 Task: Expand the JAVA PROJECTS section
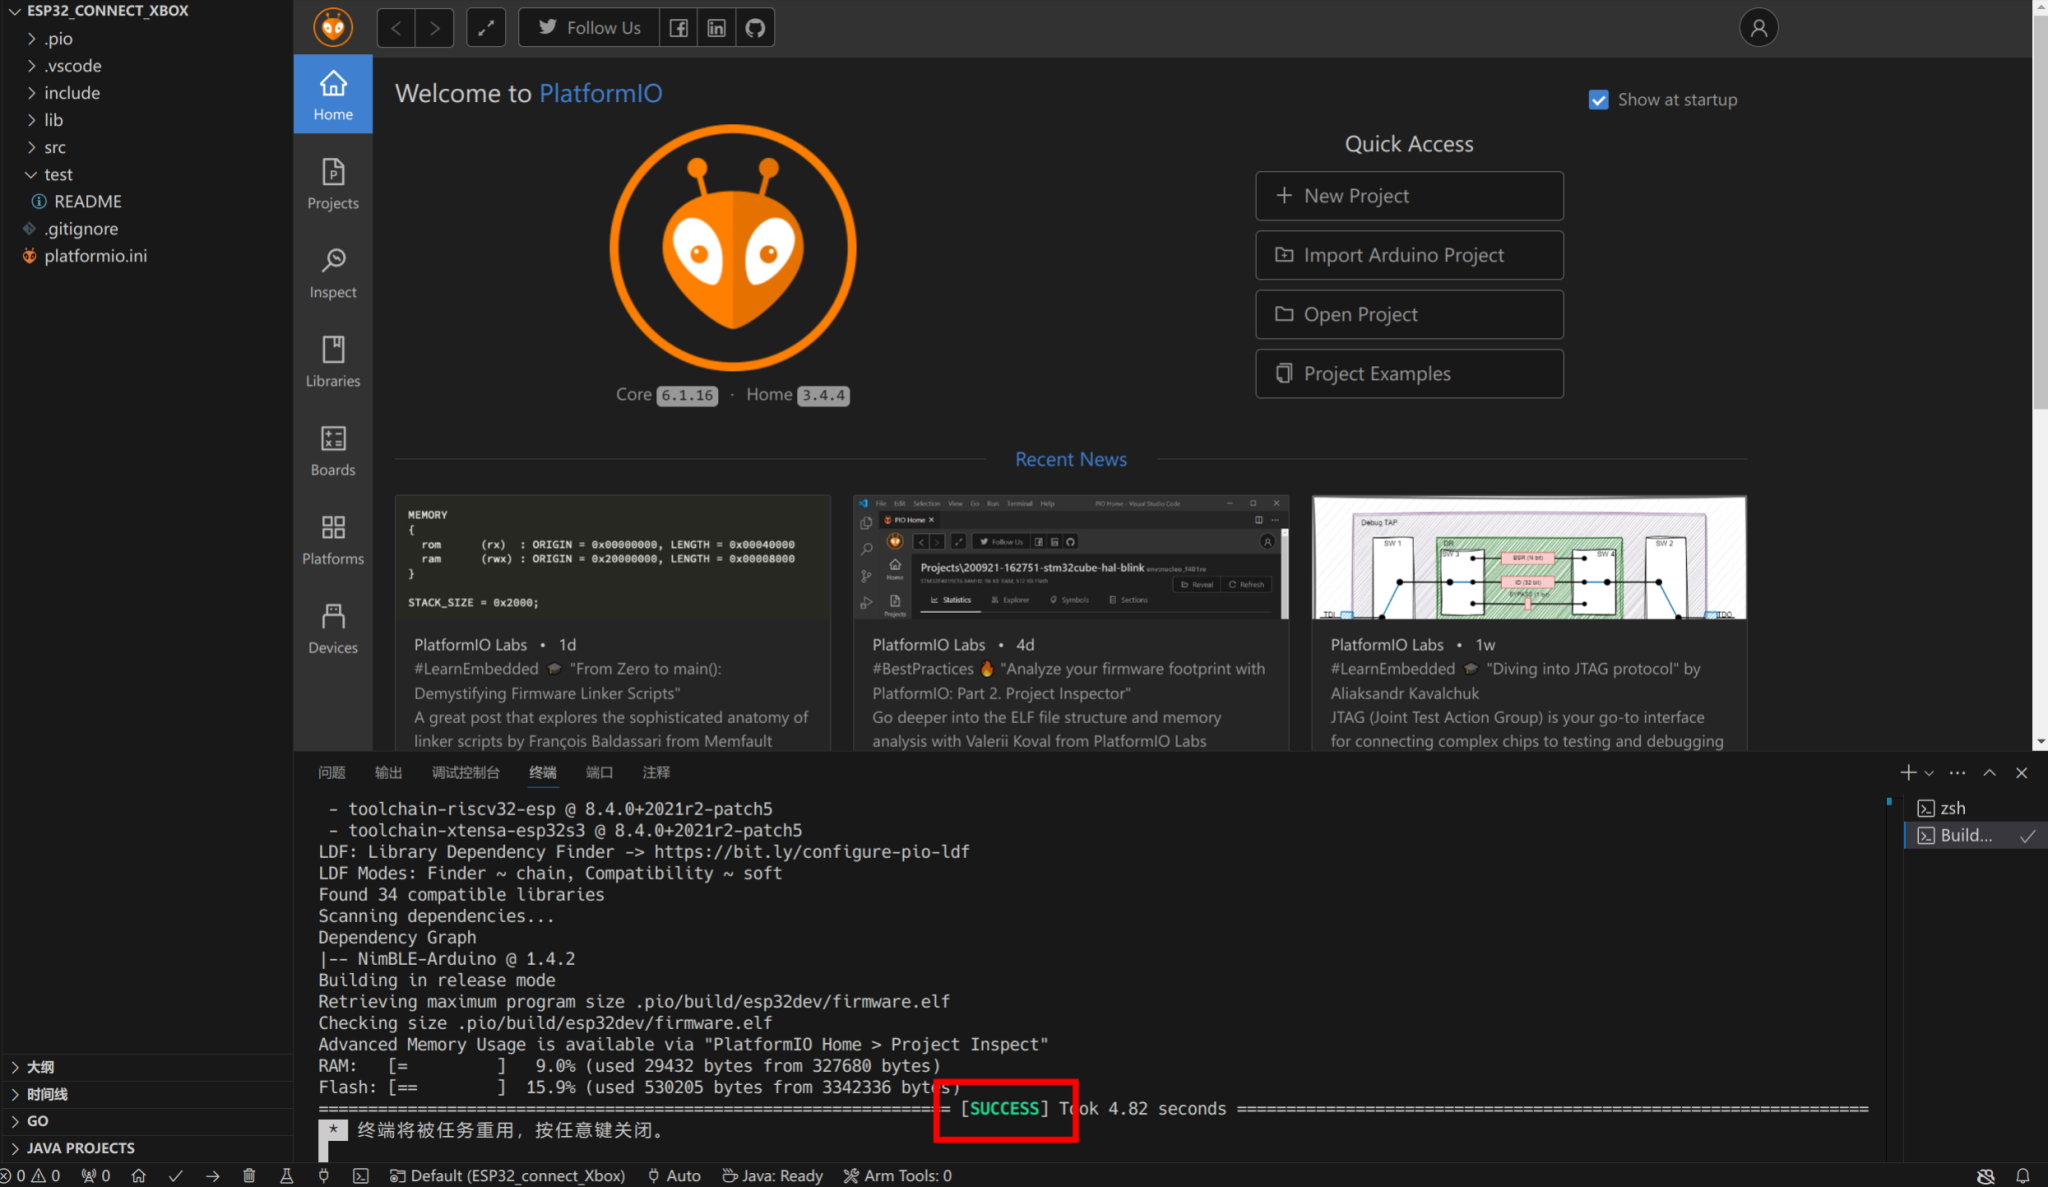click(x=80, y=1148)
